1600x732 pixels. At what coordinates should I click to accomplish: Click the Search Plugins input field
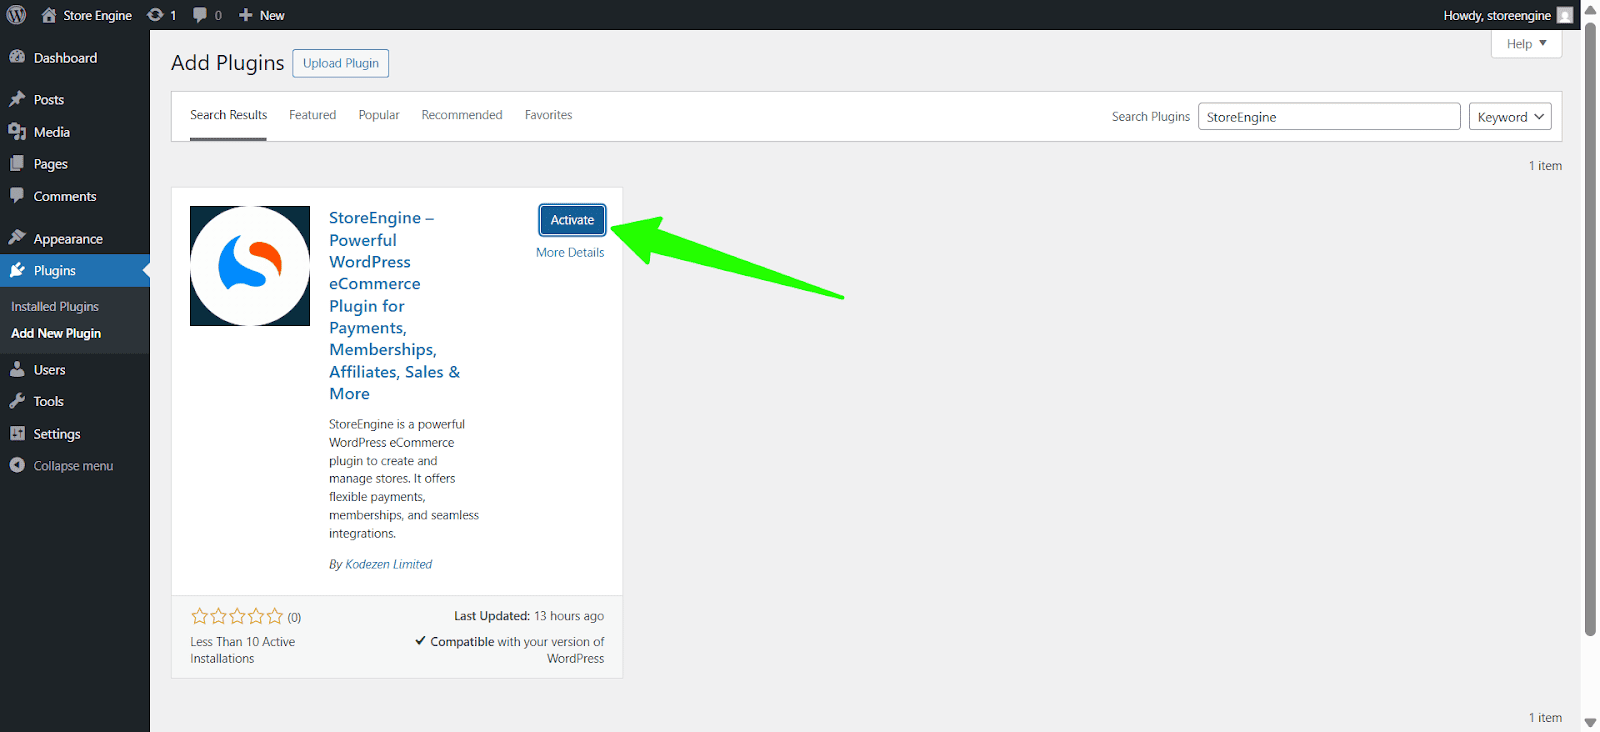click(1329, 117)
